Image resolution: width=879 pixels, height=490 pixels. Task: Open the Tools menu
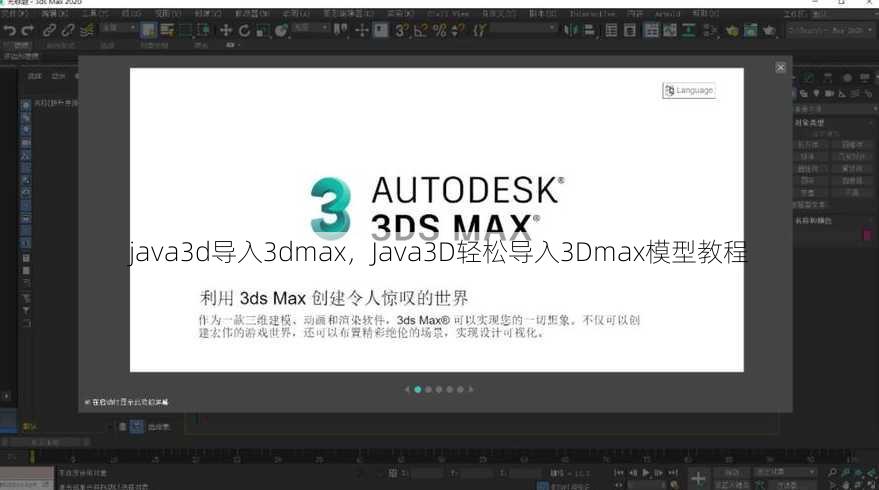click(x=93, y=12)
